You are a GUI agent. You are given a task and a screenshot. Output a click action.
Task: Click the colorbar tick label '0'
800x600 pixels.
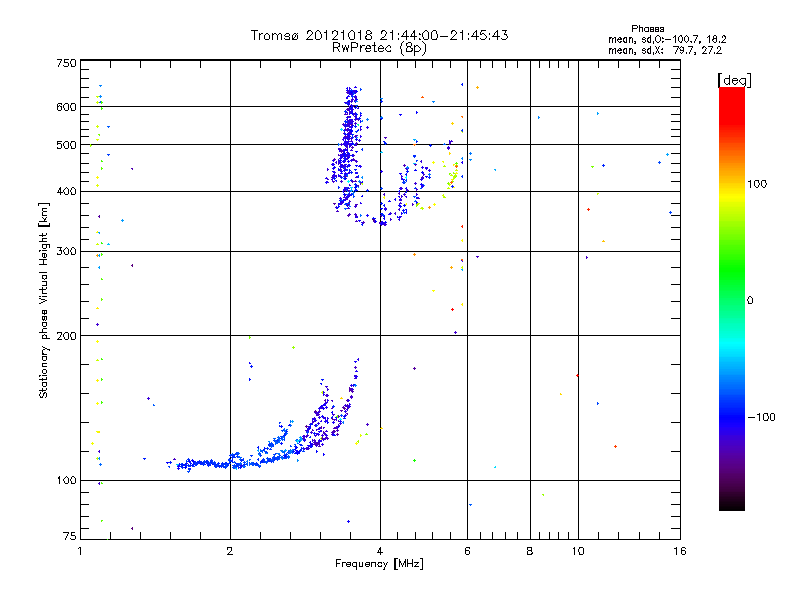[x=750, y=301]
